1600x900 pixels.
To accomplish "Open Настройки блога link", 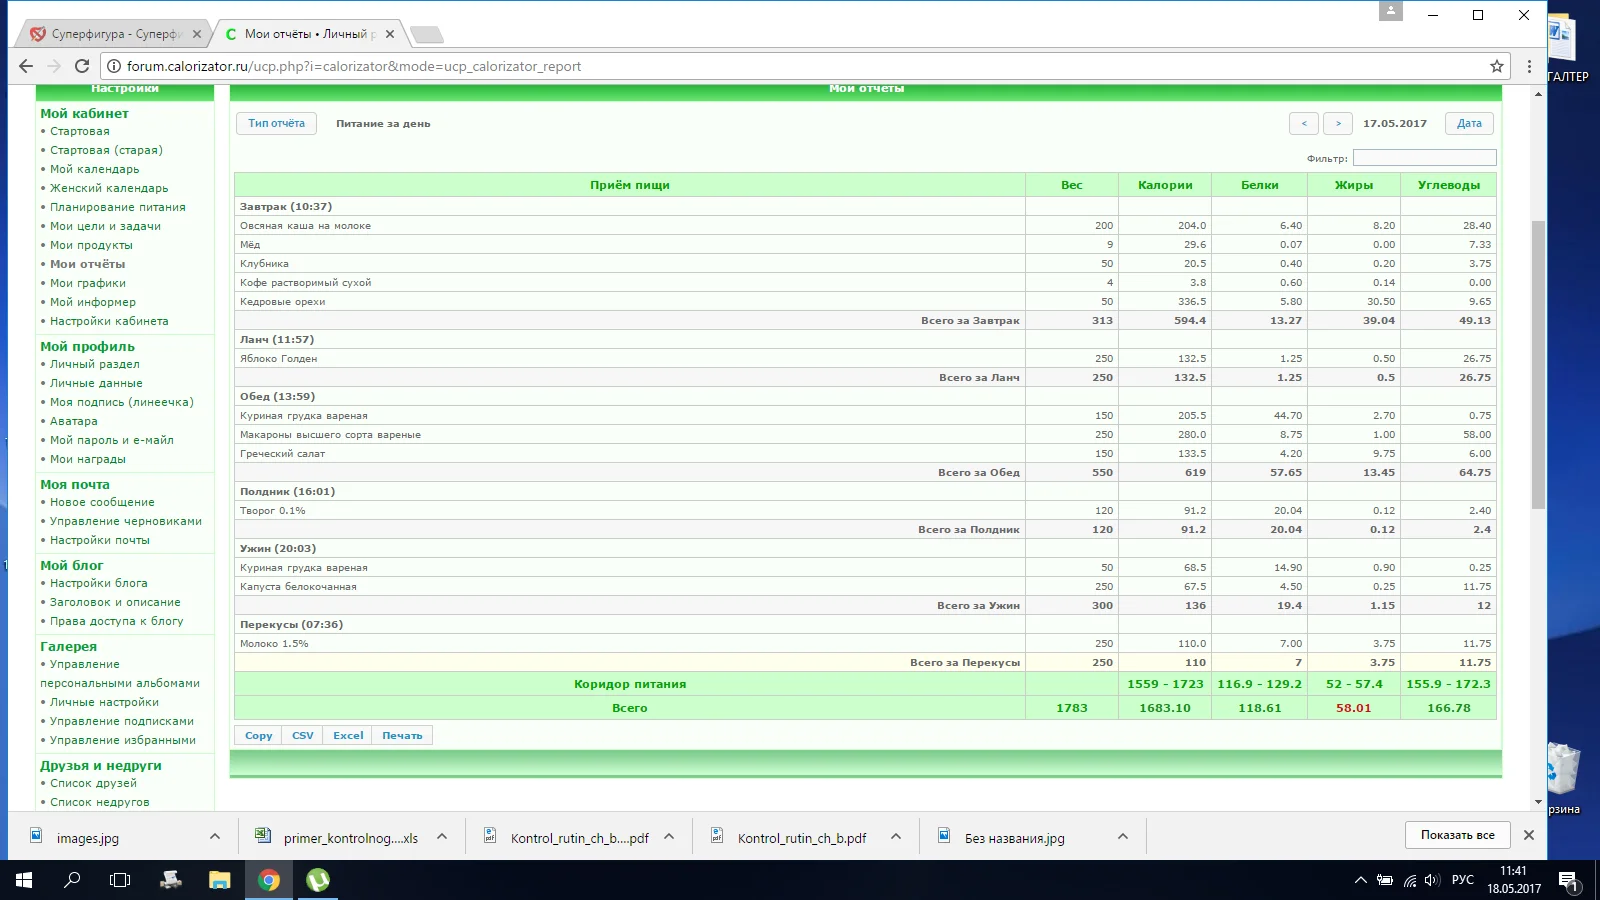I will pyautogui.click(x=99, y=583).
